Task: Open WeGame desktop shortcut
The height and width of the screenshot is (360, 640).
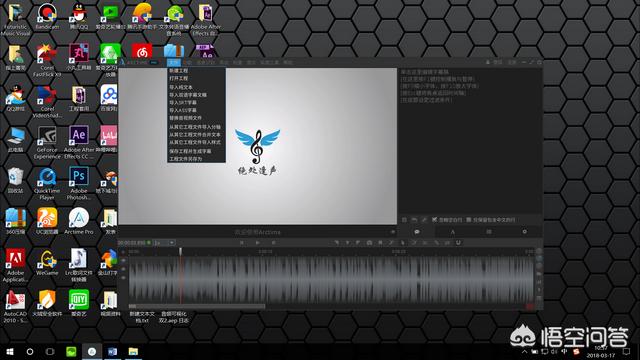Action: tap(47, 262)
